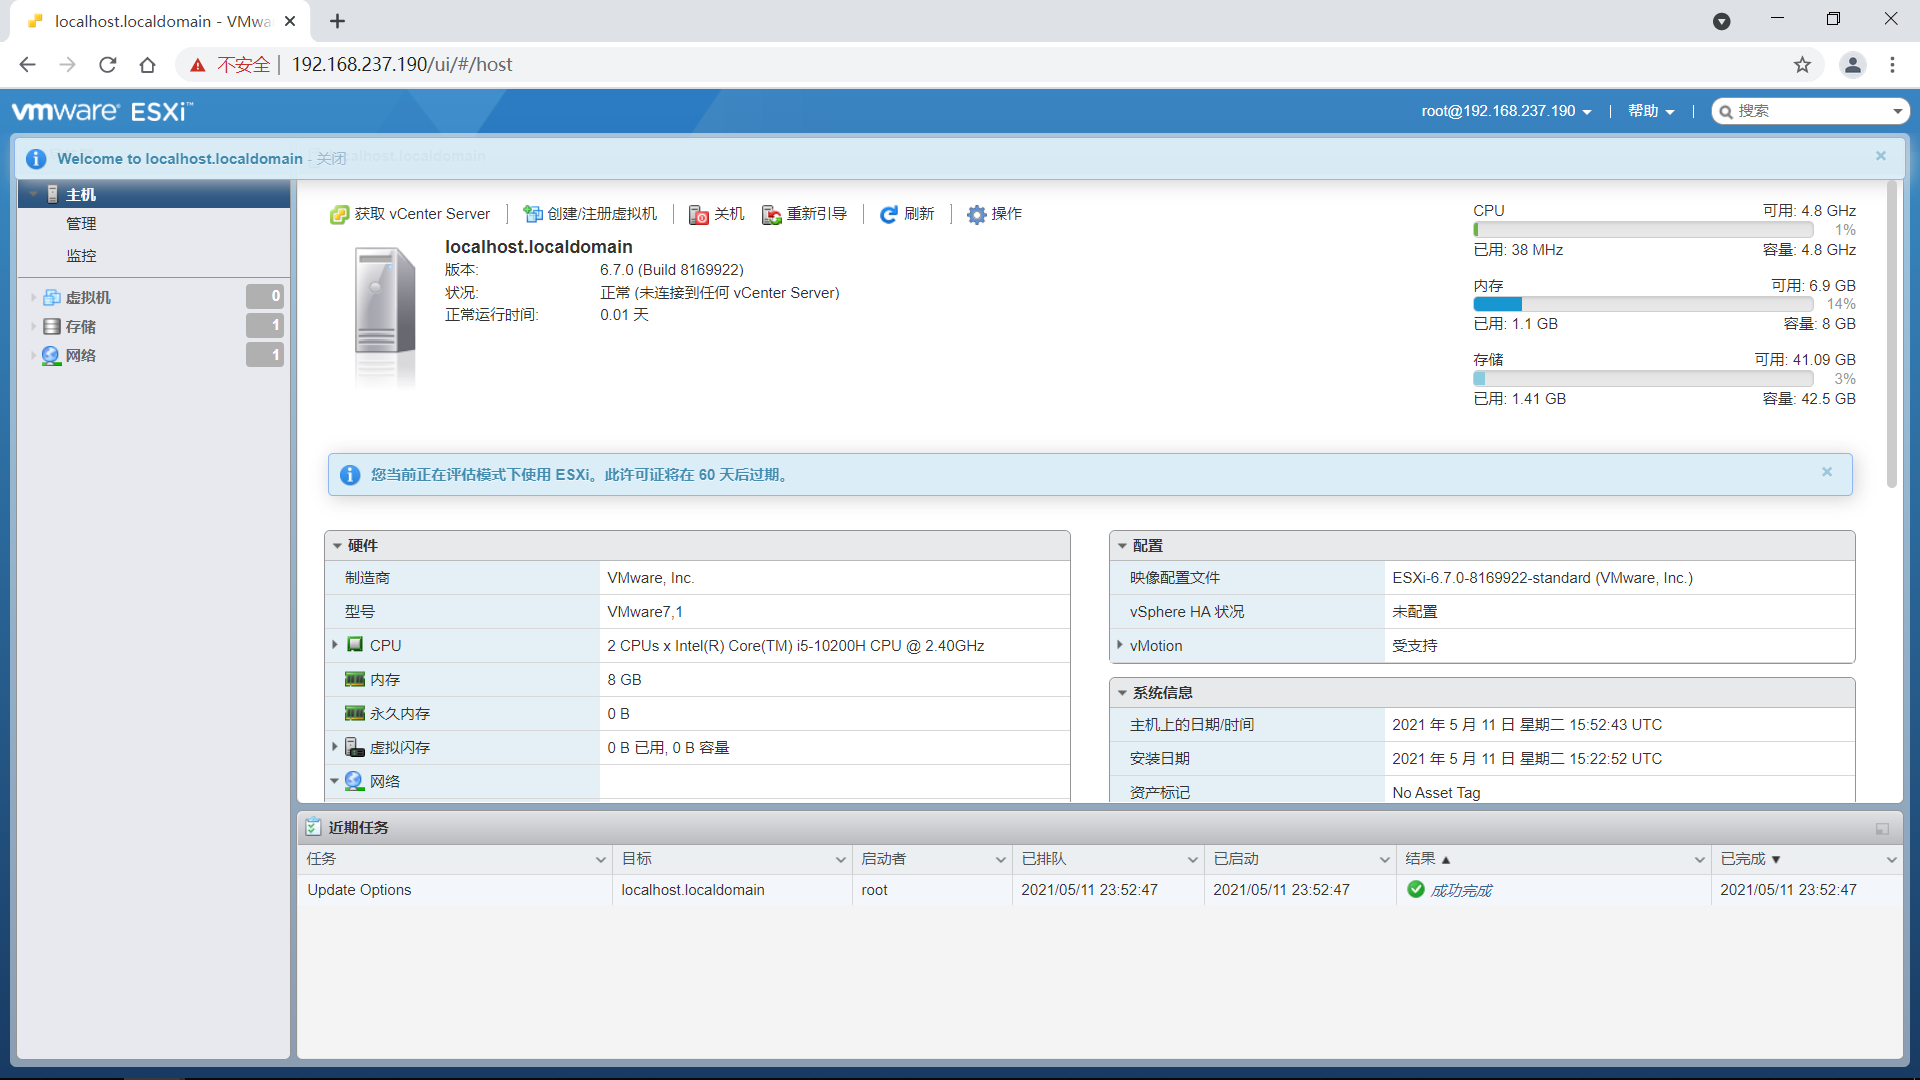Viewport: 1920px width, 1080px height.
Task: Click browser reload button
Action: tap(108, 65)
